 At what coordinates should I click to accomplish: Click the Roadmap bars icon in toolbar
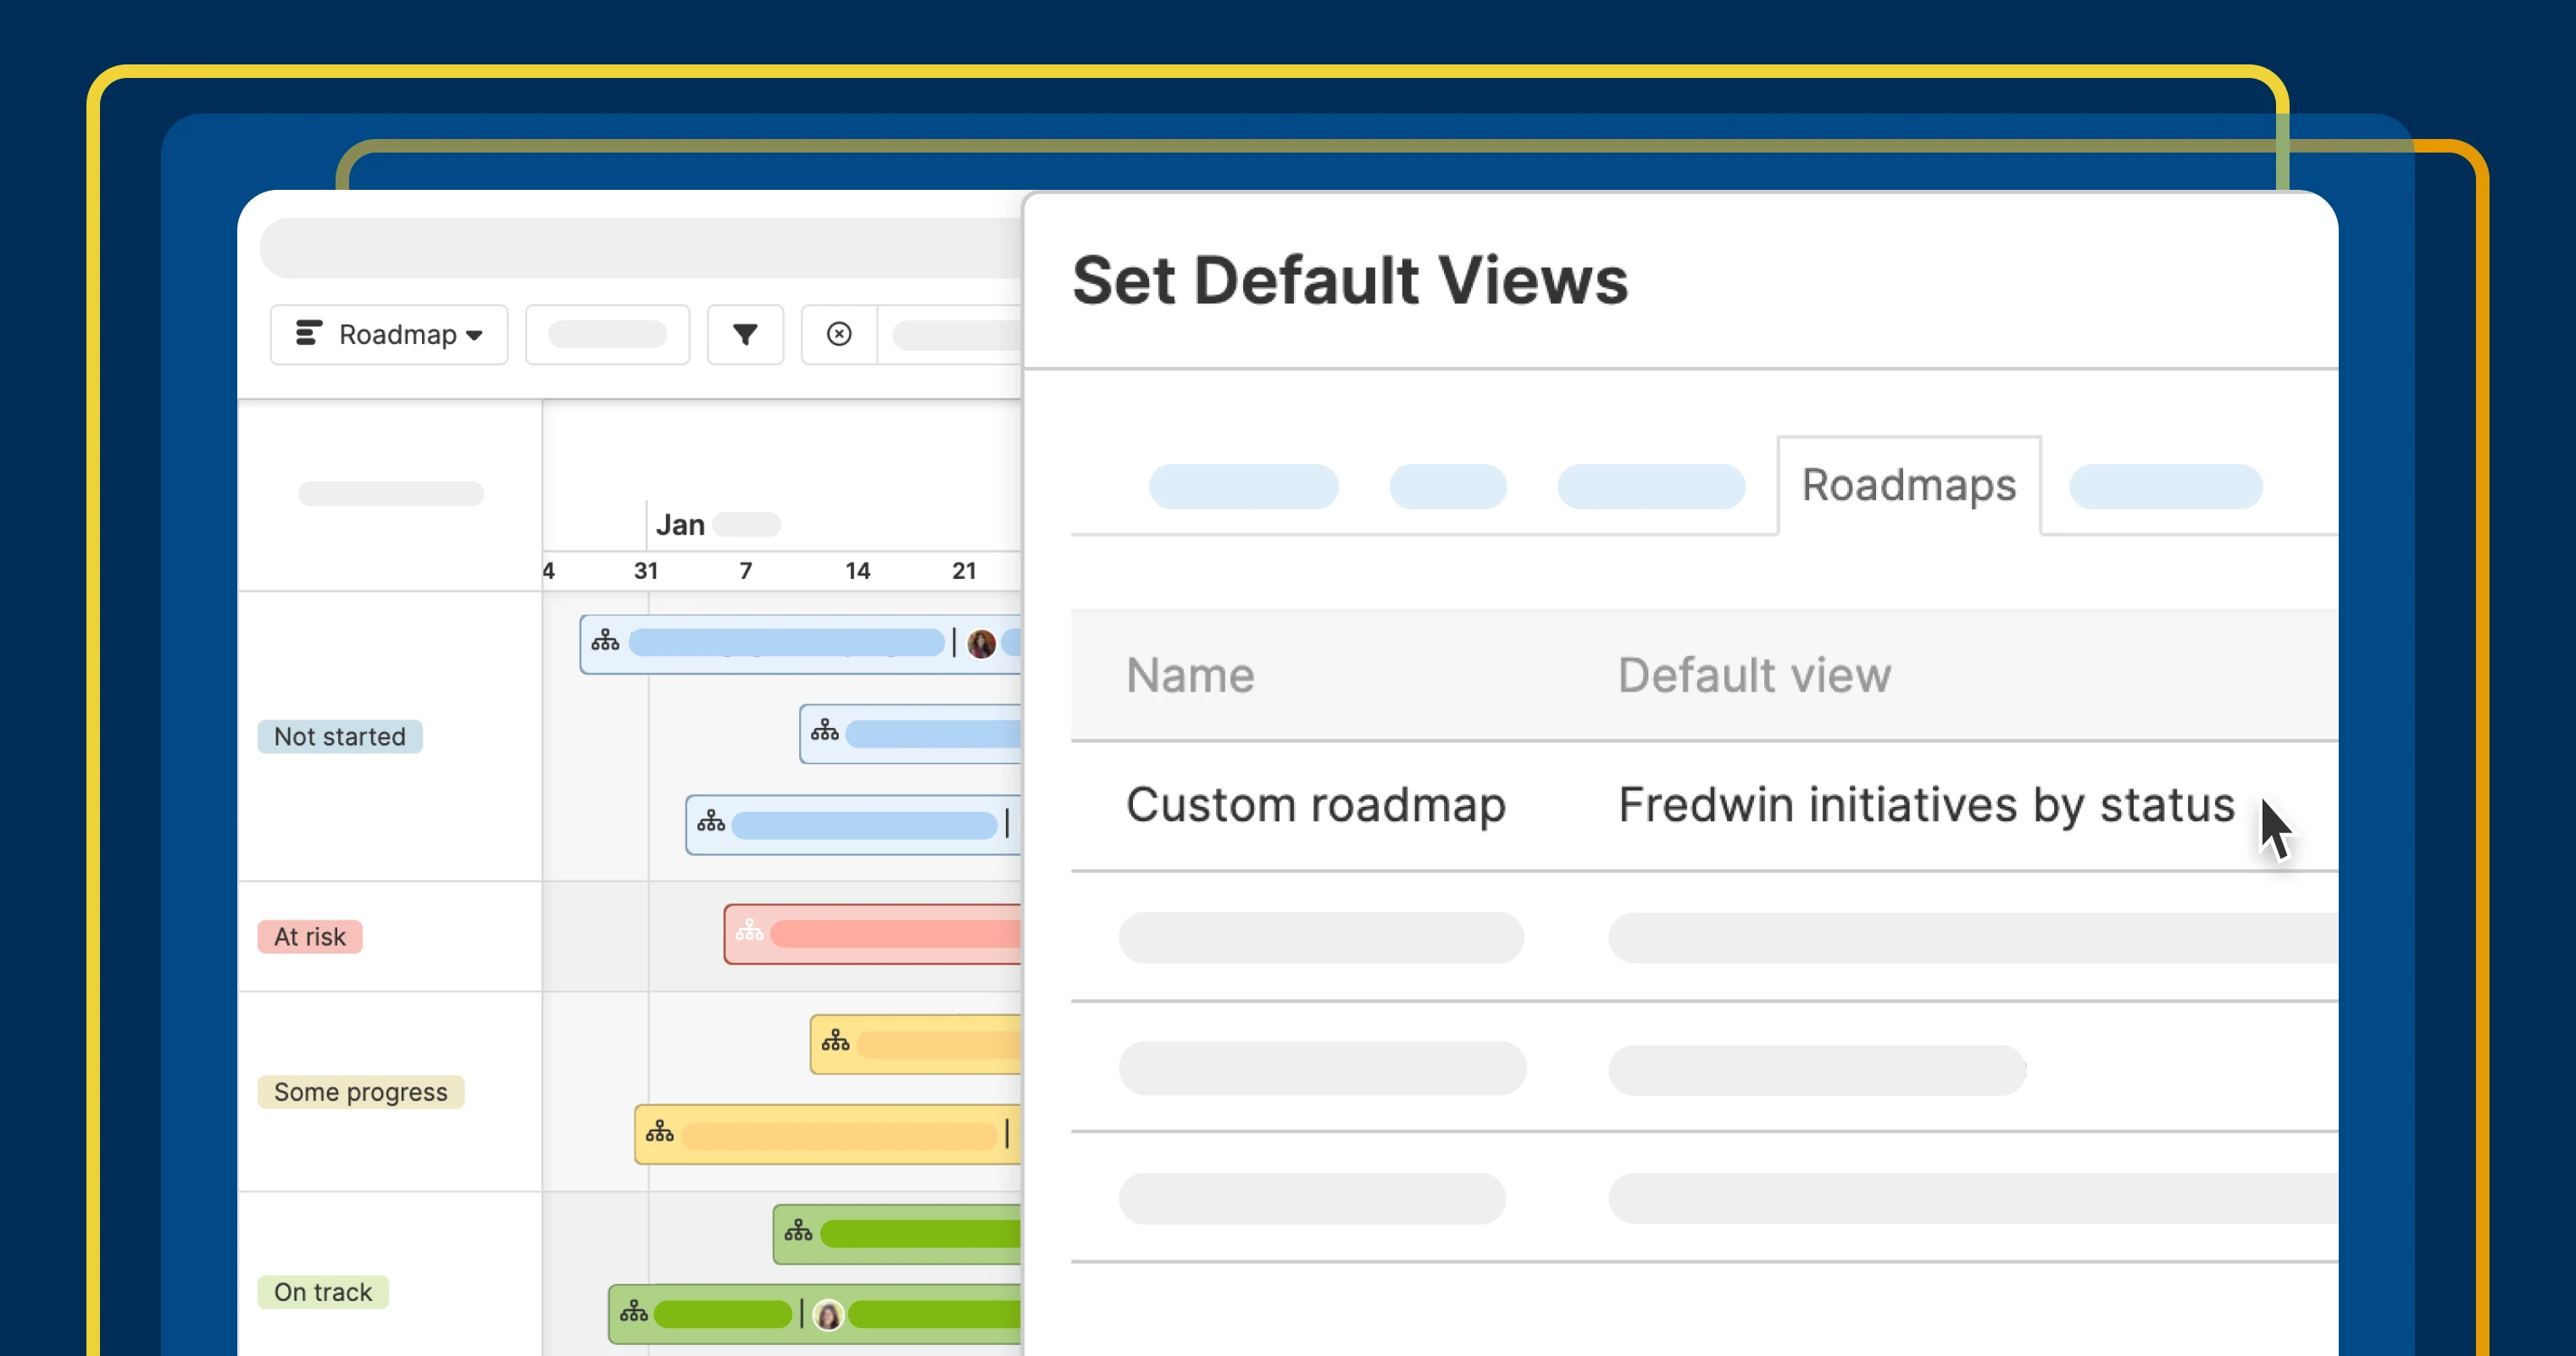click(x=308, y=333)
